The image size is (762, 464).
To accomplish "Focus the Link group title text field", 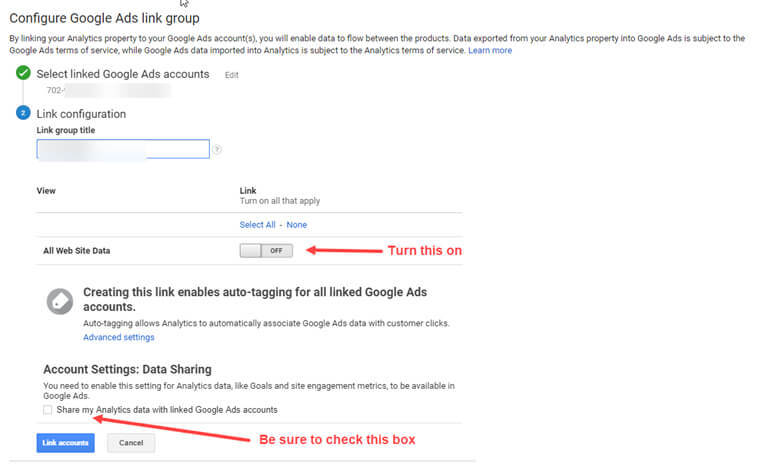I will pyautogui.click(x=123, y=150).
